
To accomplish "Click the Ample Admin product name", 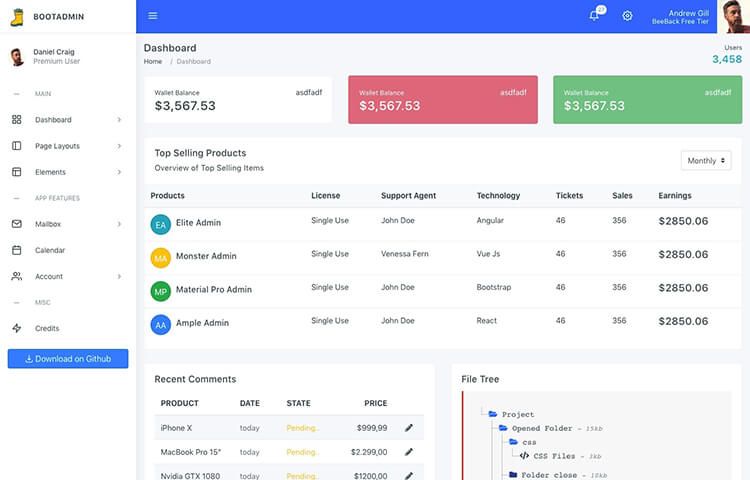I will 202,323.
